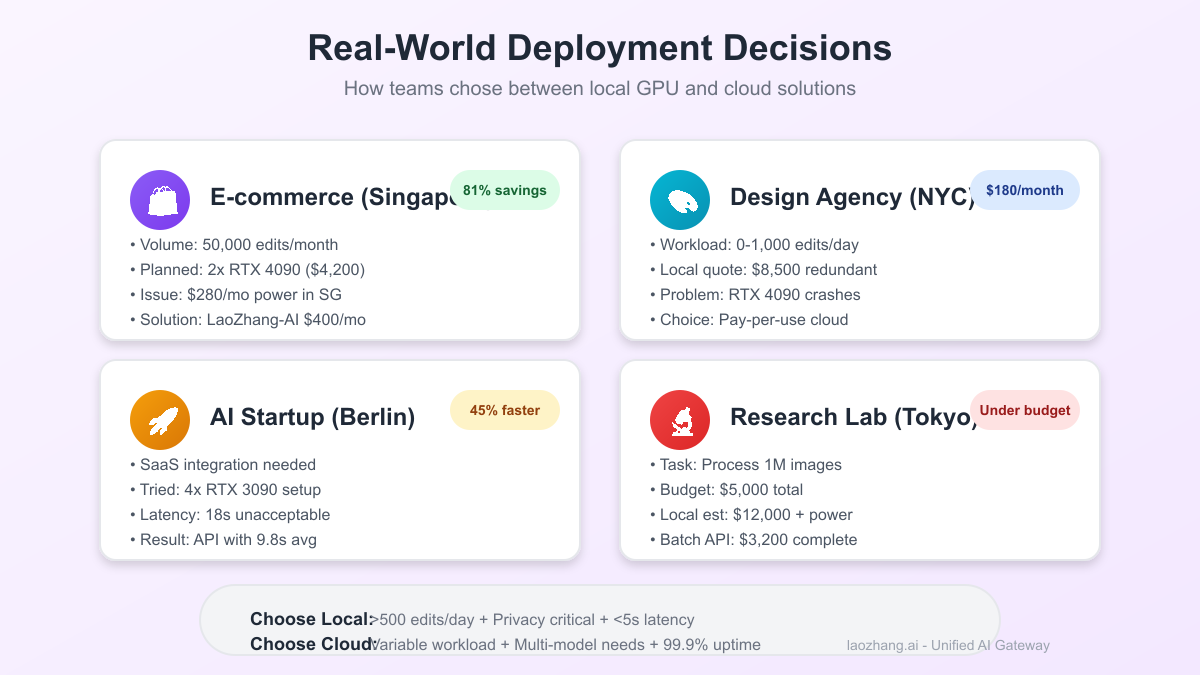1200x675 pixels.
Task: Click the Choose Local label
Action: (311, 620)
